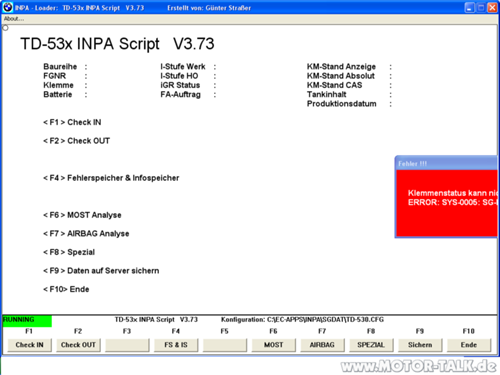Close the INPA window

[492, 7]
